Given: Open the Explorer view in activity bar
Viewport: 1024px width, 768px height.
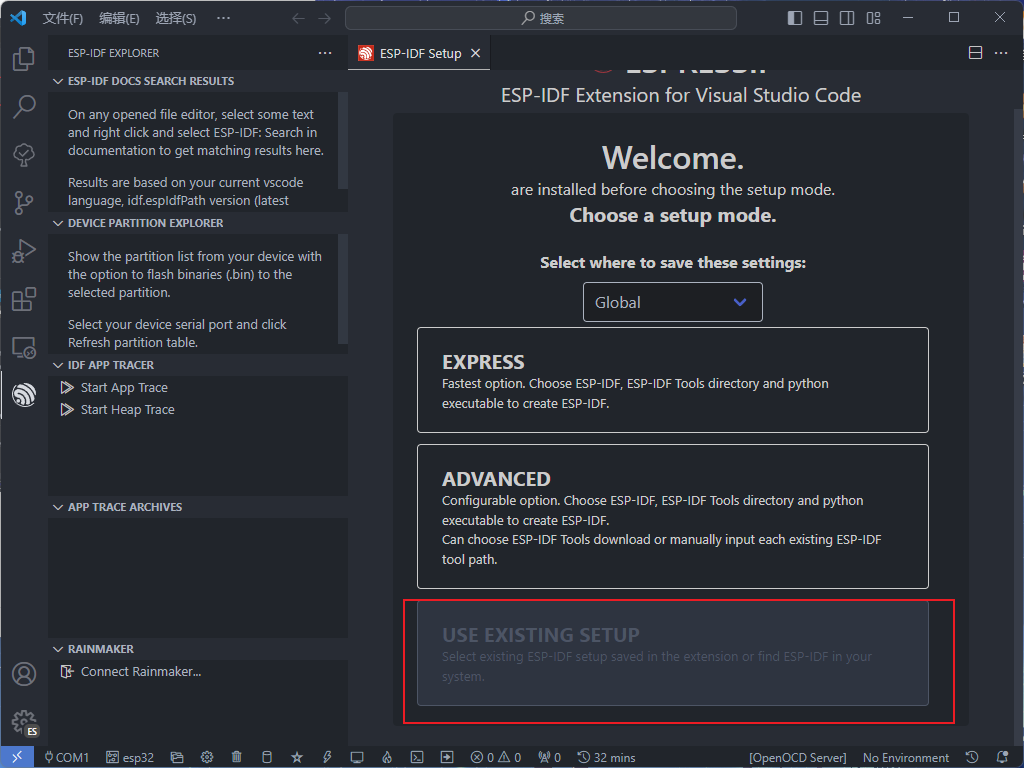Looking at the screenshot, I should [24, 59].
